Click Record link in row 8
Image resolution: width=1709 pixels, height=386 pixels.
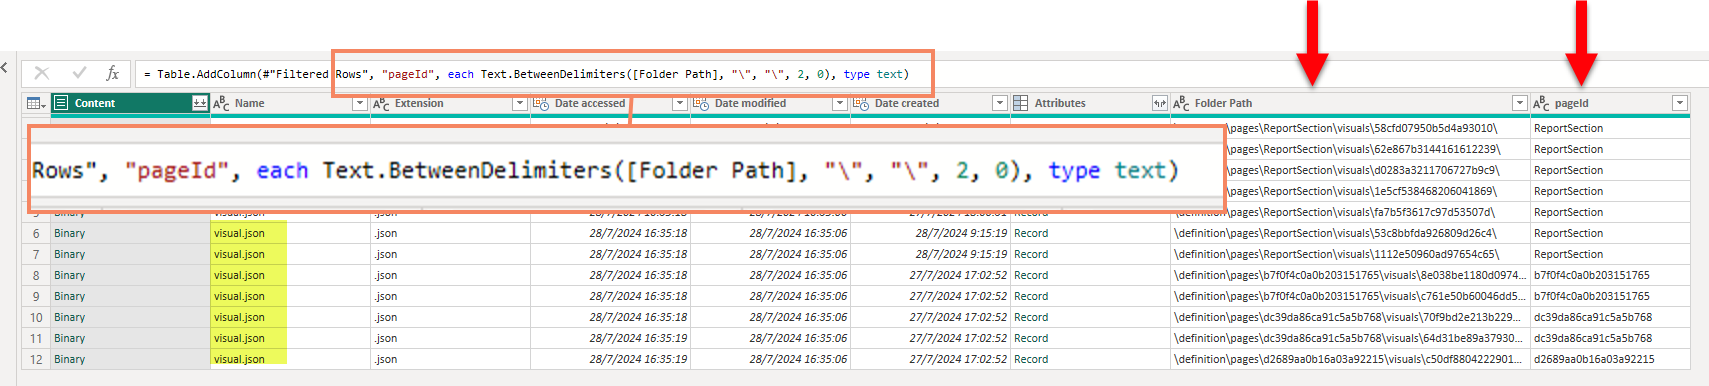[x=1031, y=275]
